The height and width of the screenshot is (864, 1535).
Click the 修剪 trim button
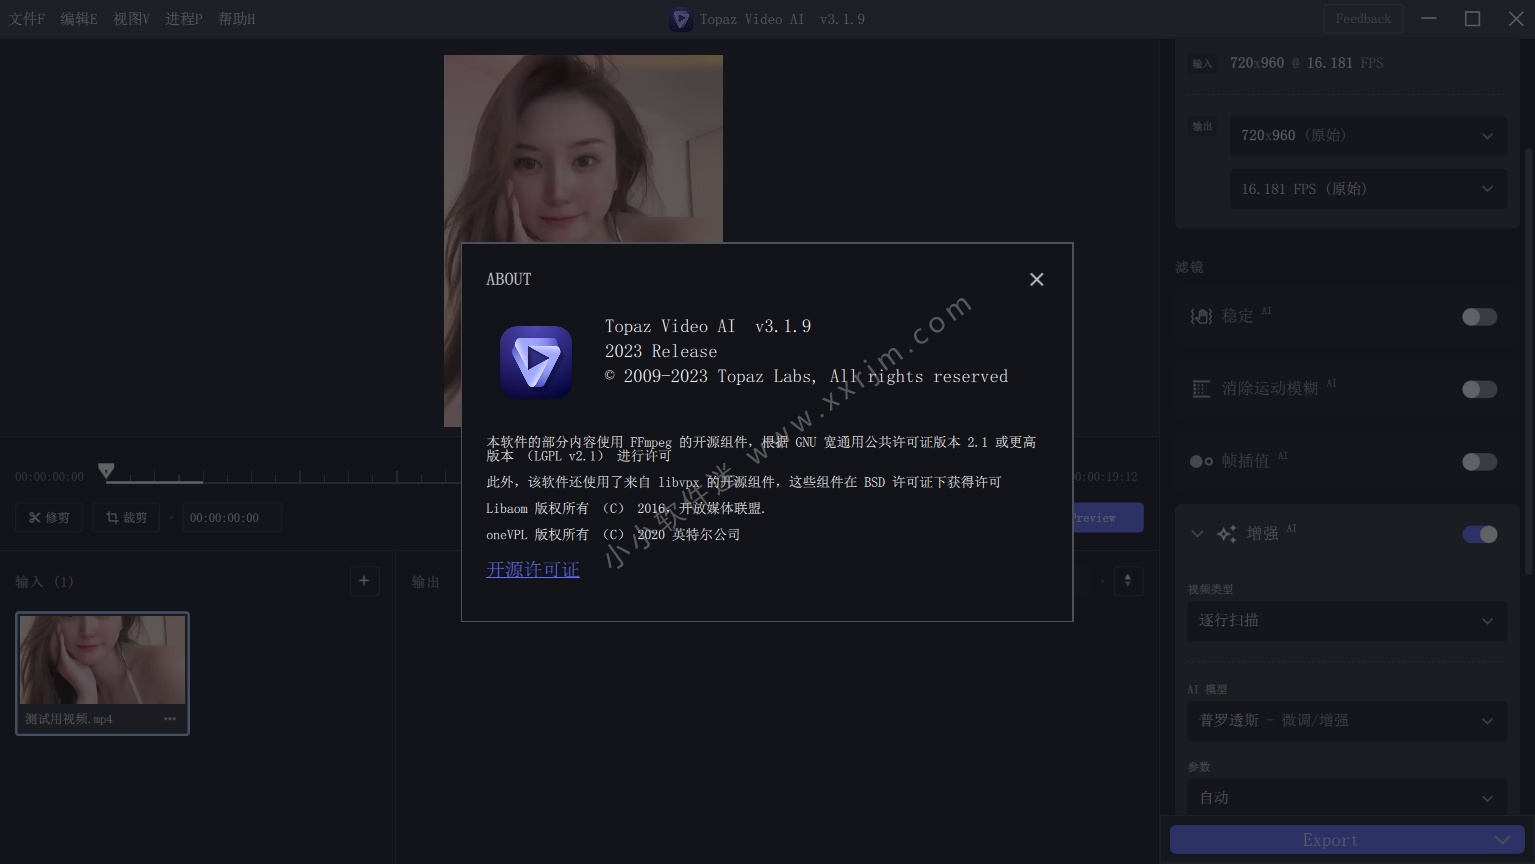[49, 518]
